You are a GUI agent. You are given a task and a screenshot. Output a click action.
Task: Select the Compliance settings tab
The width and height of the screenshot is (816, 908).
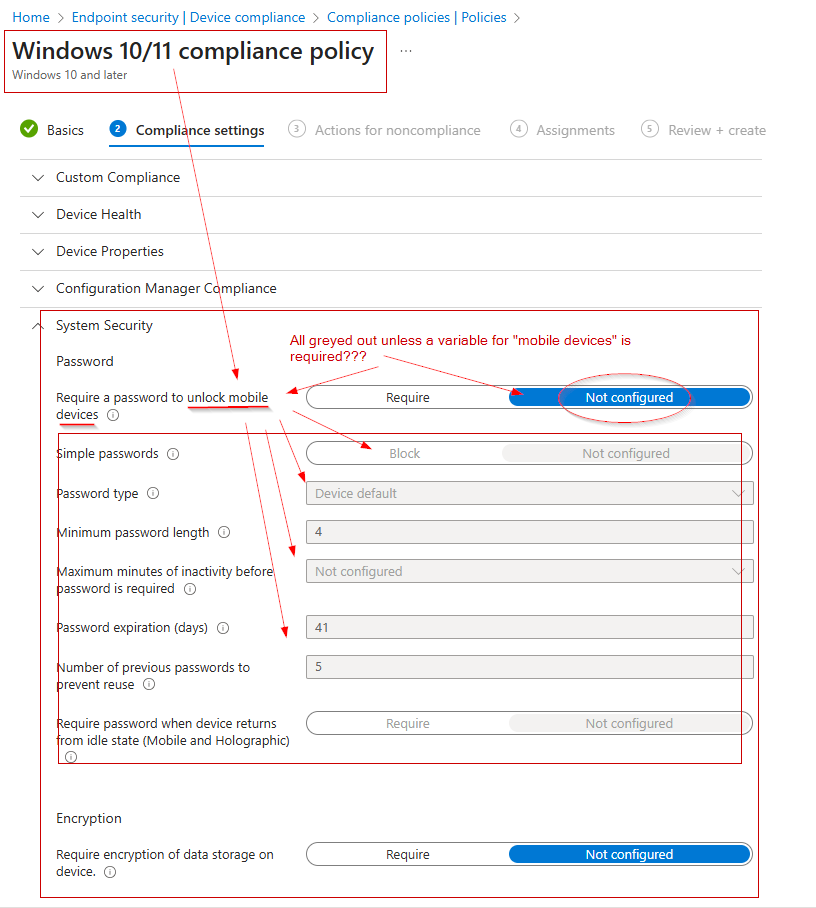200,130
